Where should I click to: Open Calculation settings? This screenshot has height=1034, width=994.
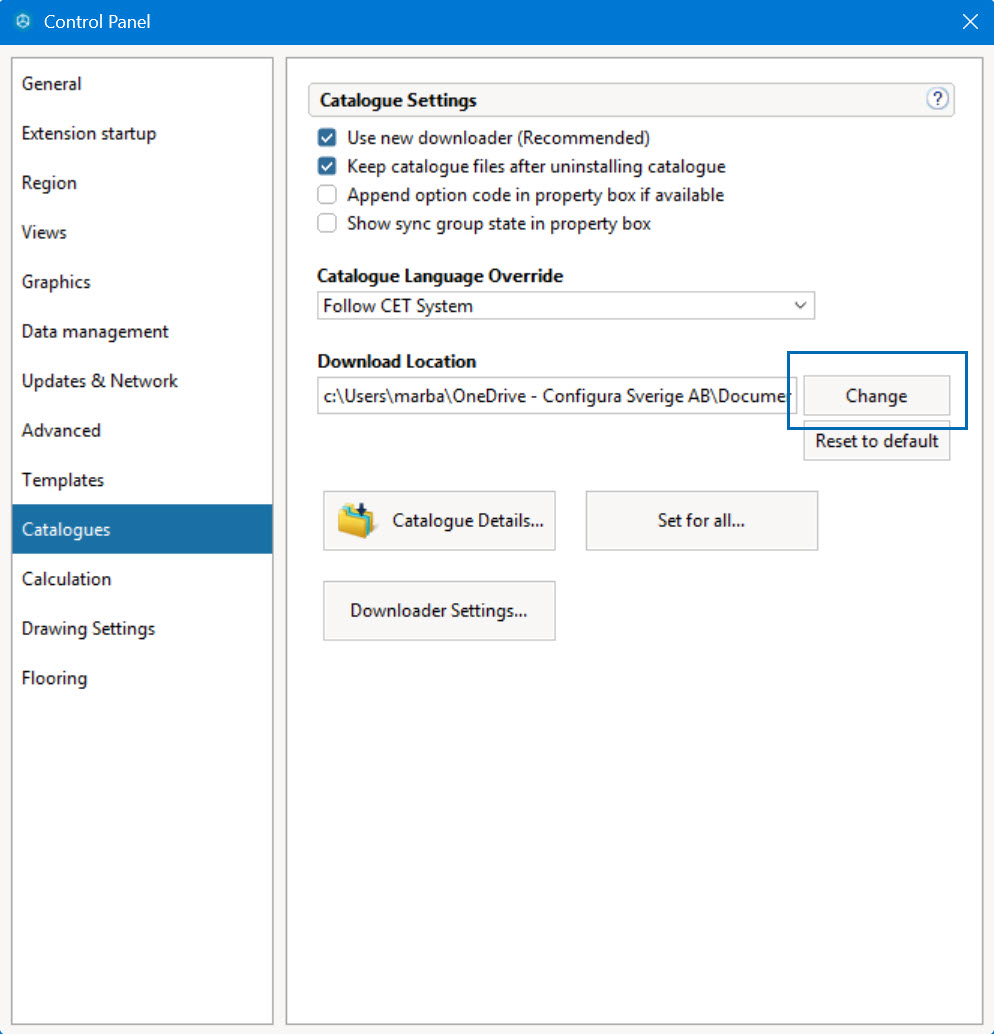142,578
